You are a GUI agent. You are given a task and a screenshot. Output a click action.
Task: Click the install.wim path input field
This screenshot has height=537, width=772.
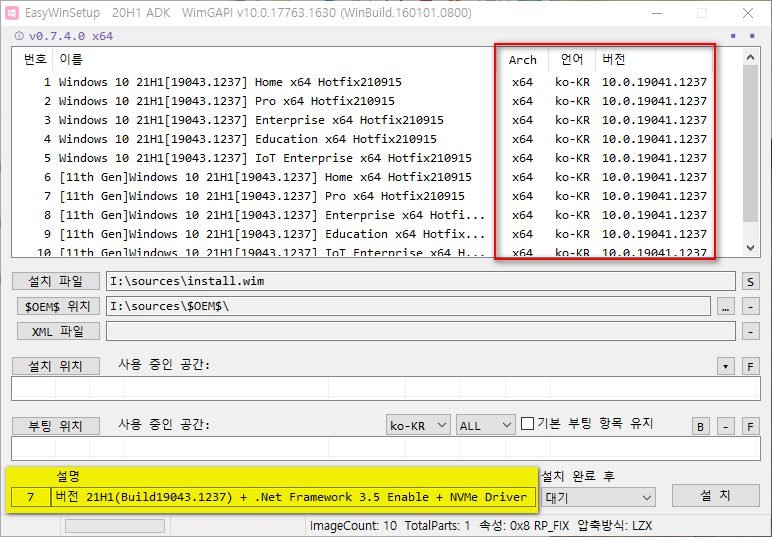tap(420, 281)
